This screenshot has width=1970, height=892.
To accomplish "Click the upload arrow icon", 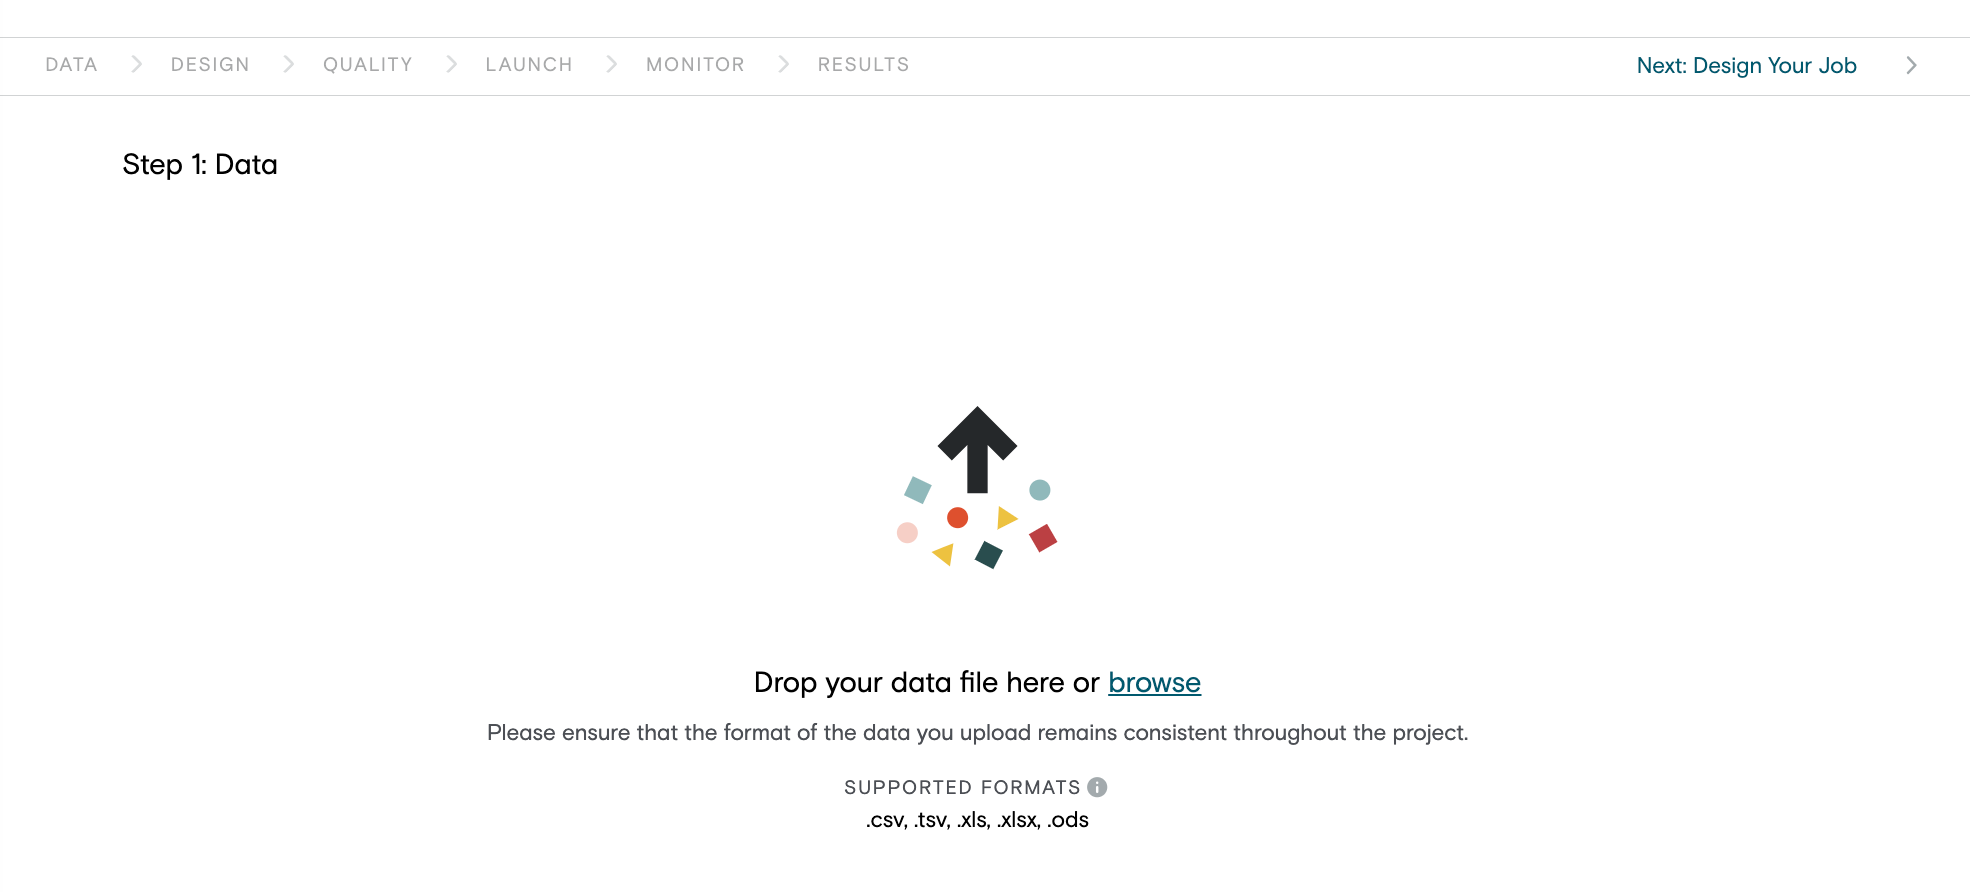I will (x=977, y=449).
